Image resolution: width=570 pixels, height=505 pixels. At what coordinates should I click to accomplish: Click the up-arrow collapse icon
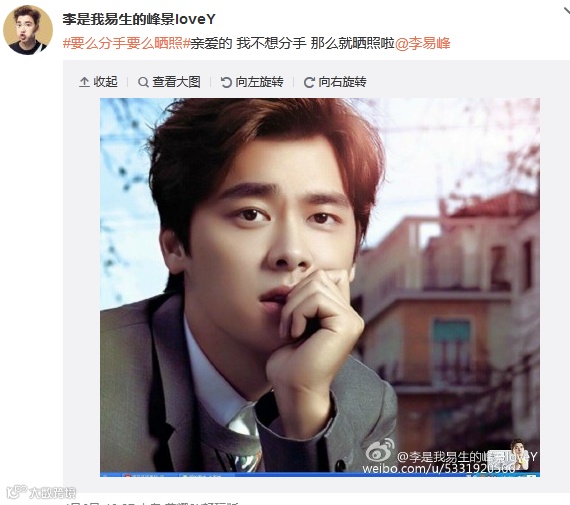tap(84, 82)
